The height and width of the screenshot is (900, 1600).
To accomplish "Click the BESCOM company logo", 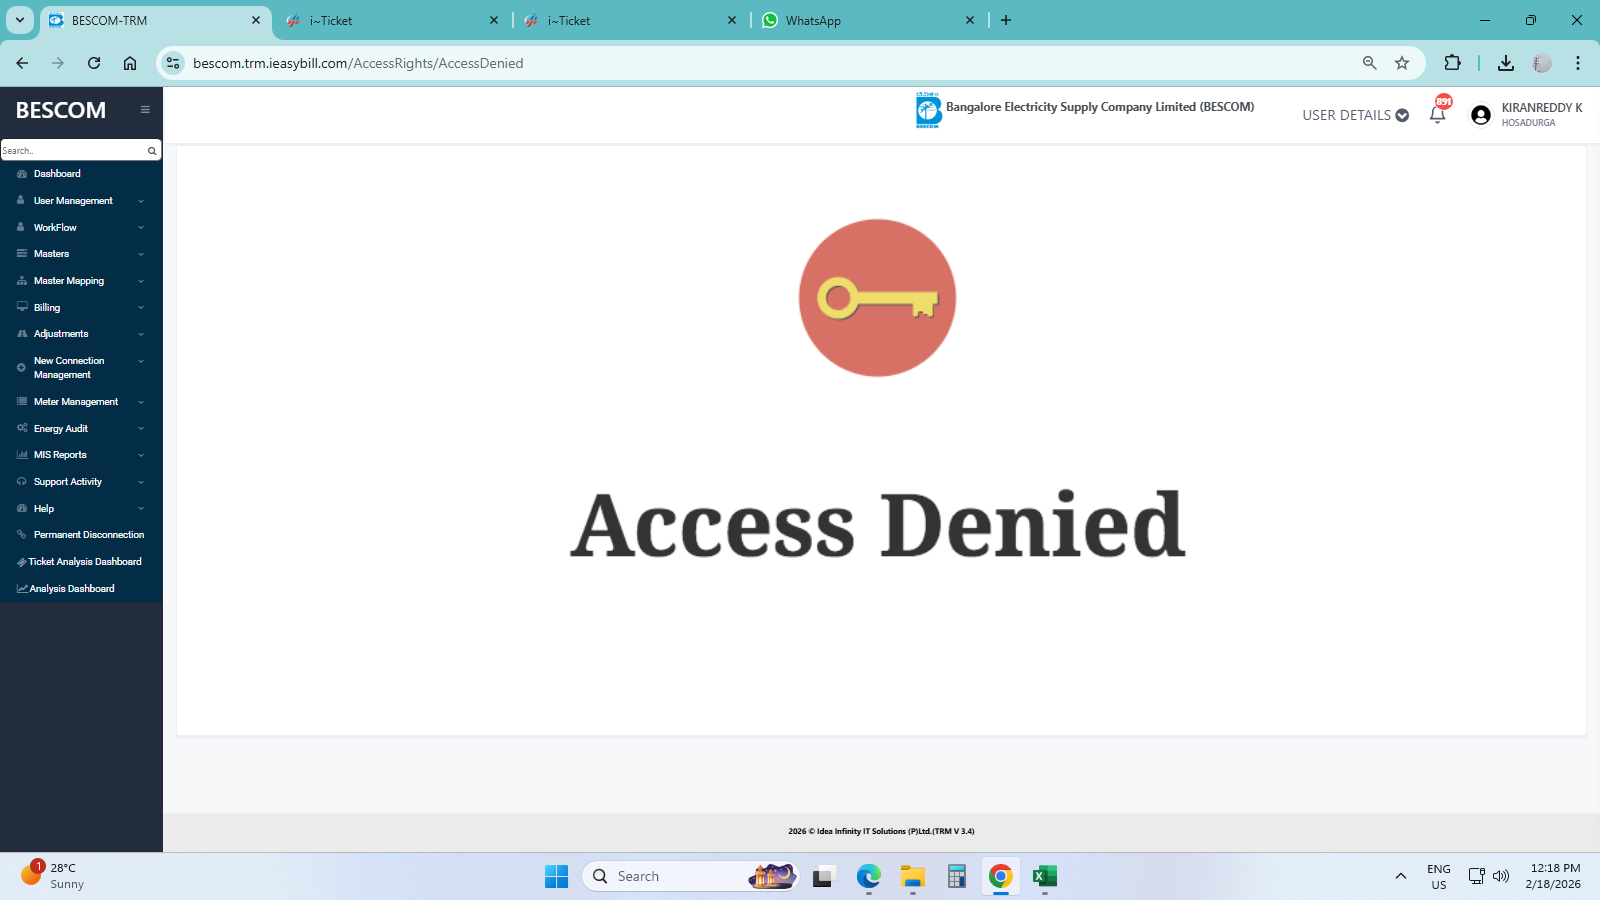I will tap(928, 110).
